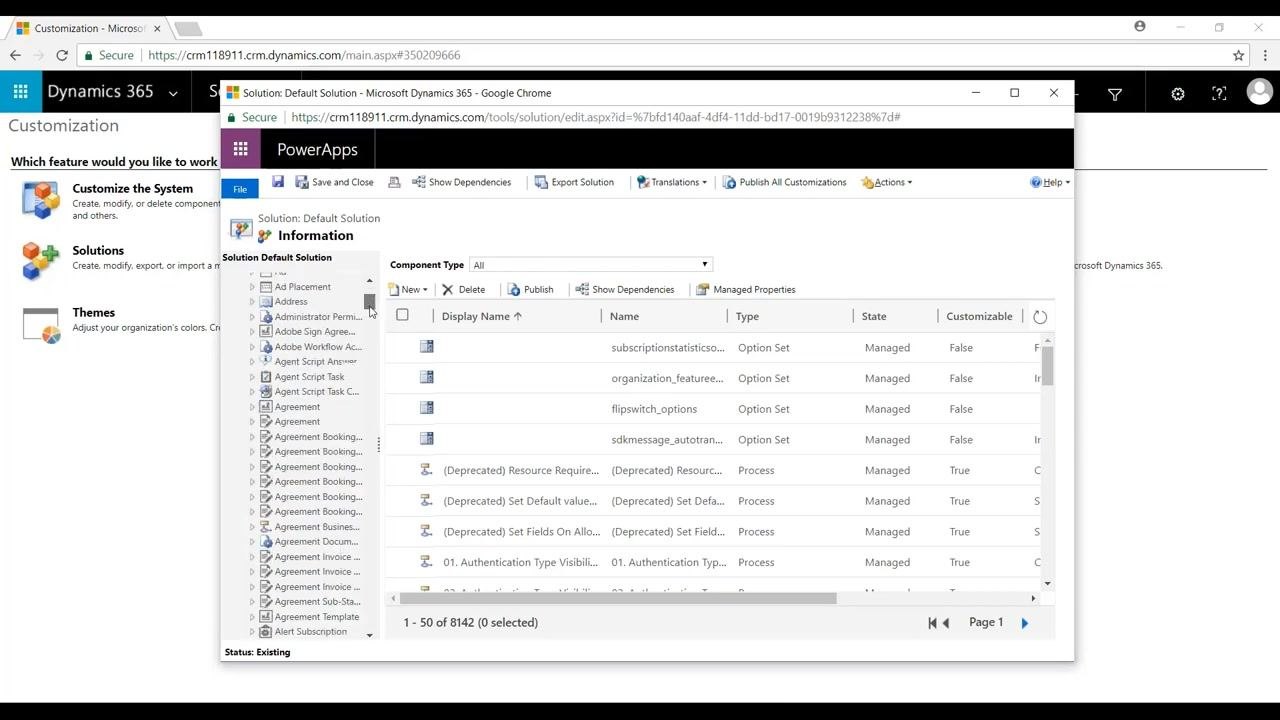Open the File menu button

[240, 189]
